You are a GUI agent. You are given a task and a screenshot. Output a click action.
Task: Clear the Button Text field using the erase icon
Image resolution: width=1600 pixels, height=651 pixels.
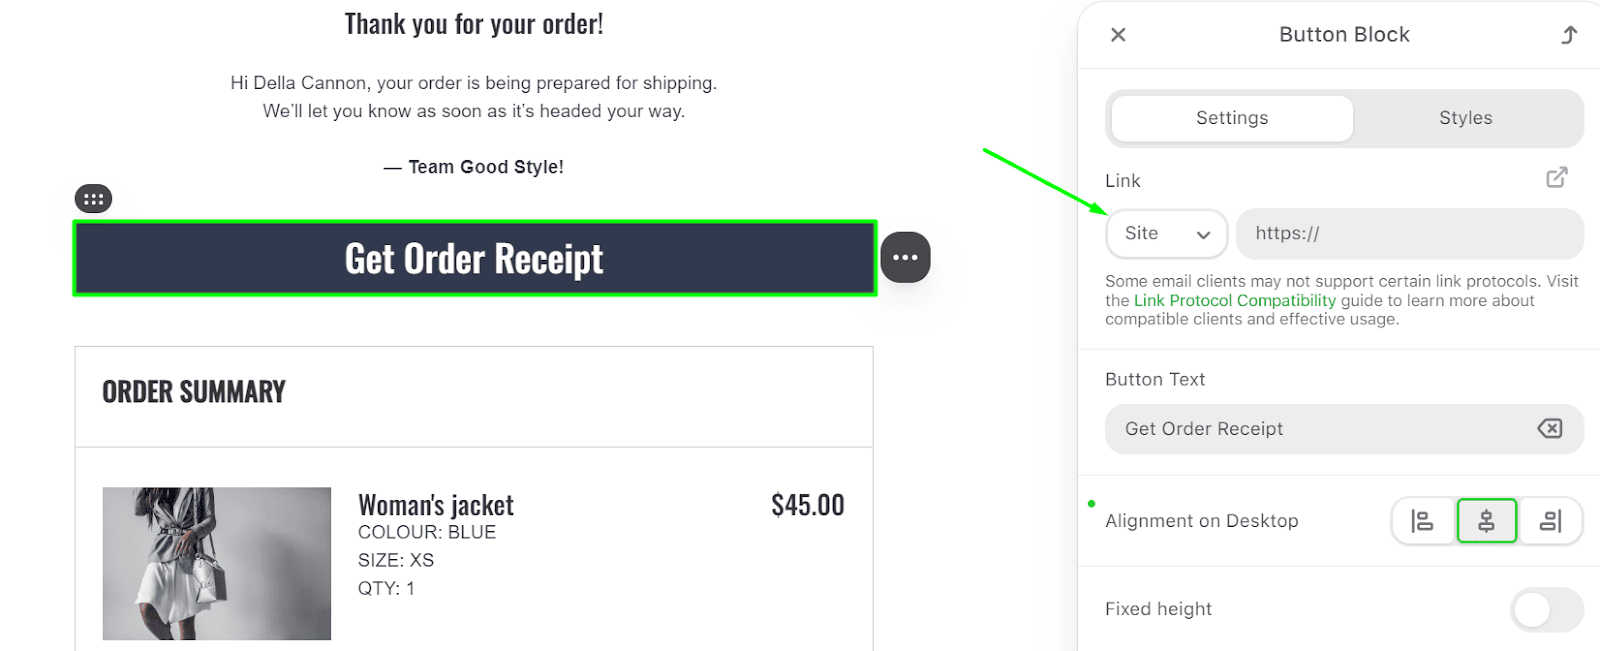tap(1548, 428)
